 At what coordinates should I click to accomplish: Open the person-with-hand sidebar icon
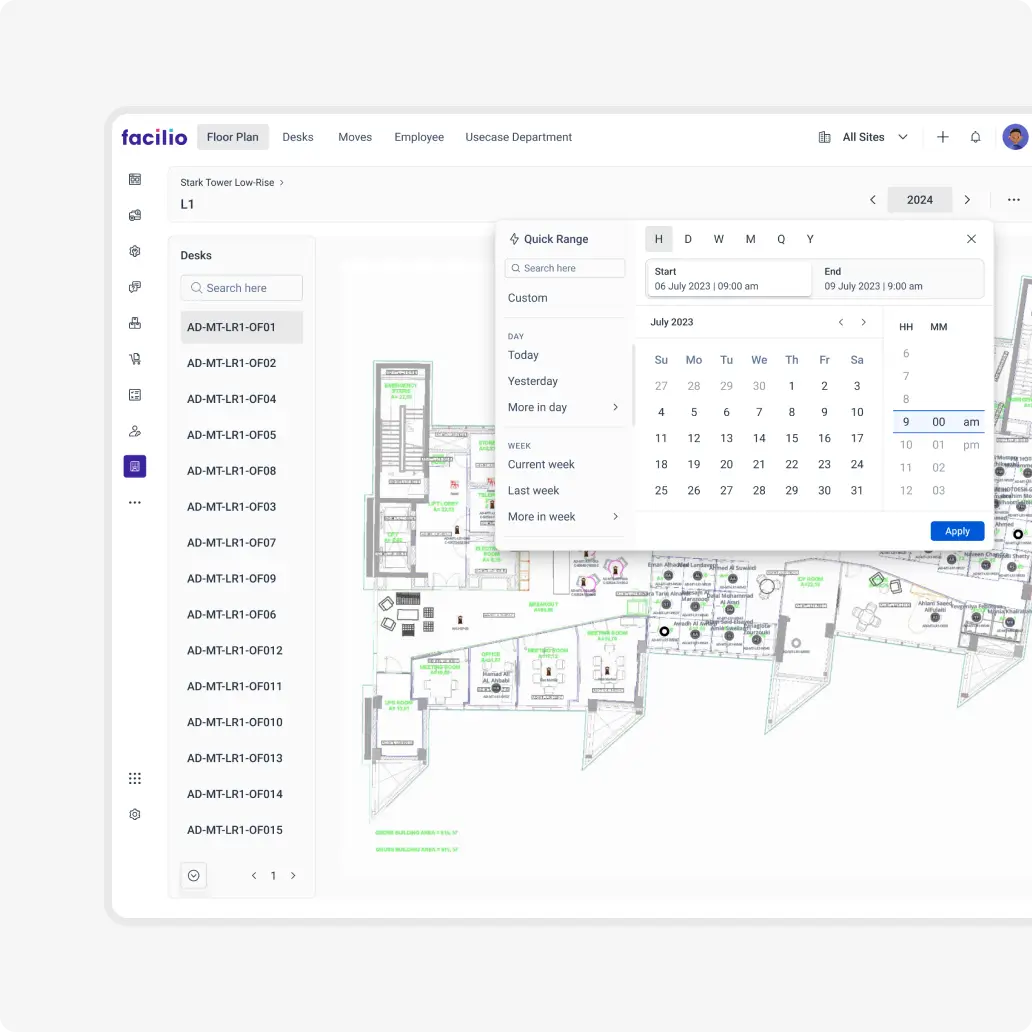coord(135,431)
